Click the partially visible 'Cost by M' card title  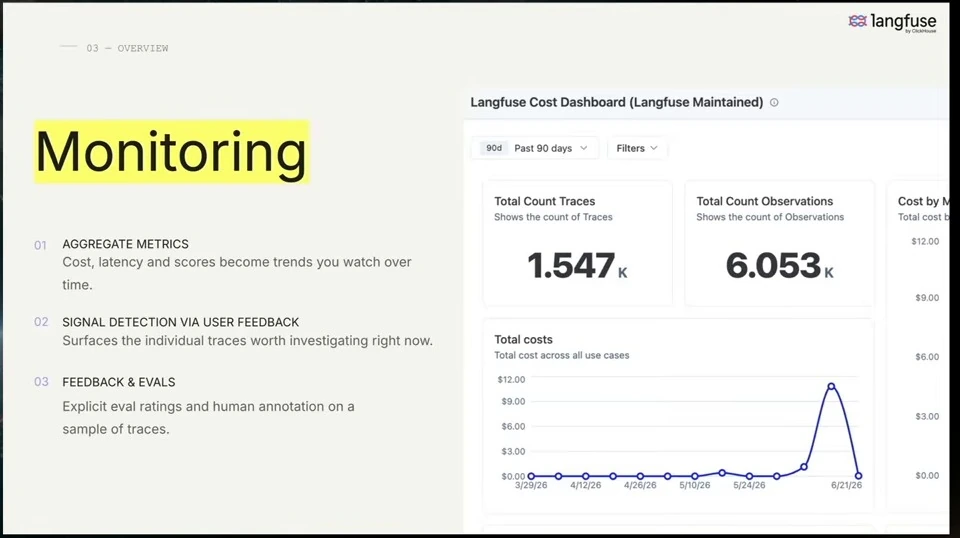tap(923, 201)
